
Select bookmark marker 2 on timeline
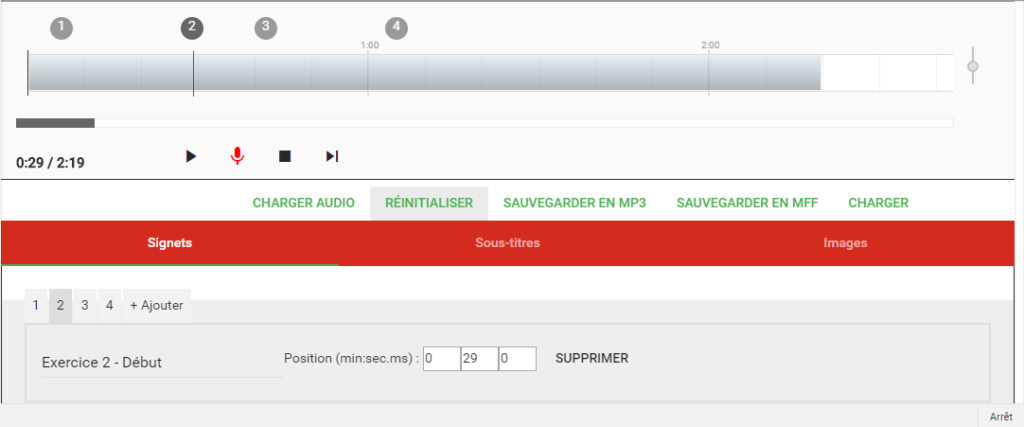(192, 28)
